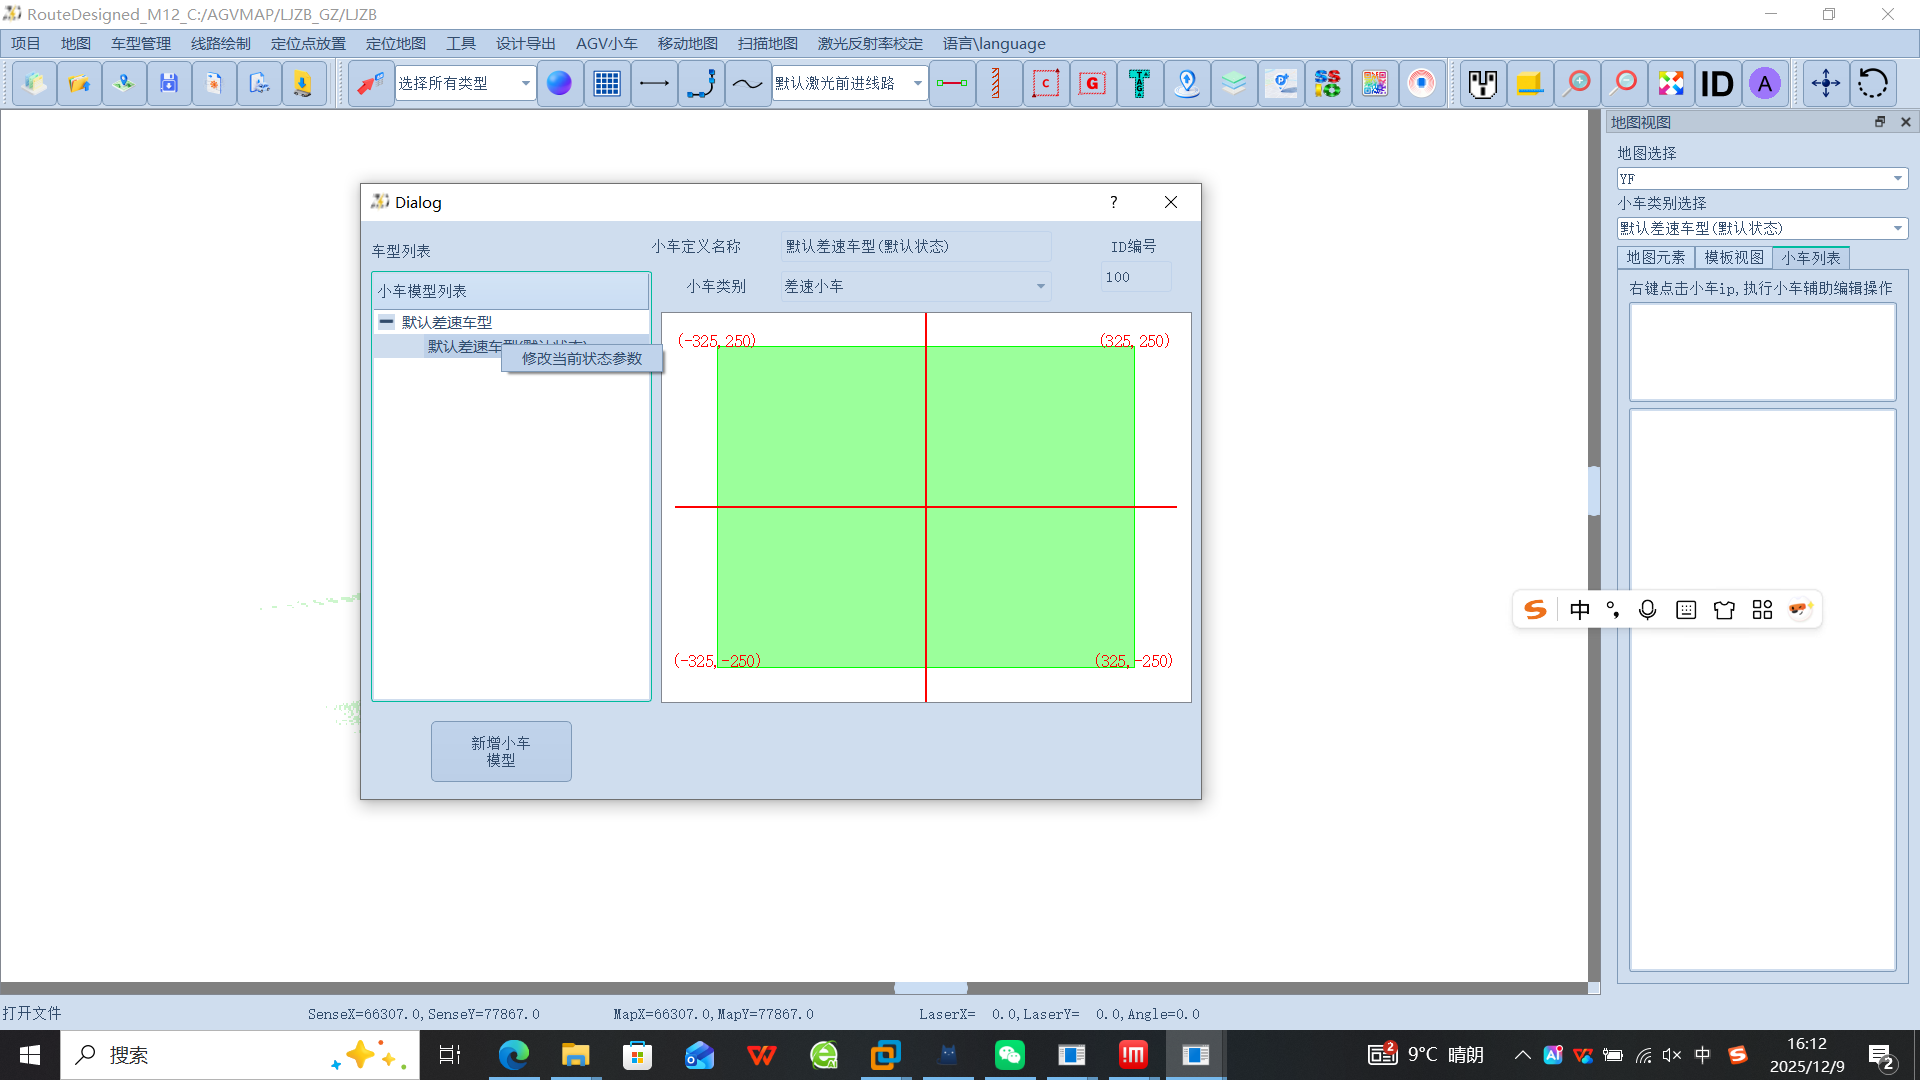Open the 车型管理 menu

coord(140,43)
